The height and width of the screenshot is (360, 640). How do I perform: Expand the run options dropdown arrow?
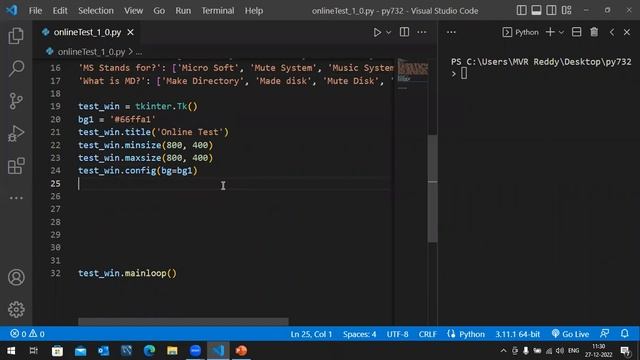click(x=389, y=32)
